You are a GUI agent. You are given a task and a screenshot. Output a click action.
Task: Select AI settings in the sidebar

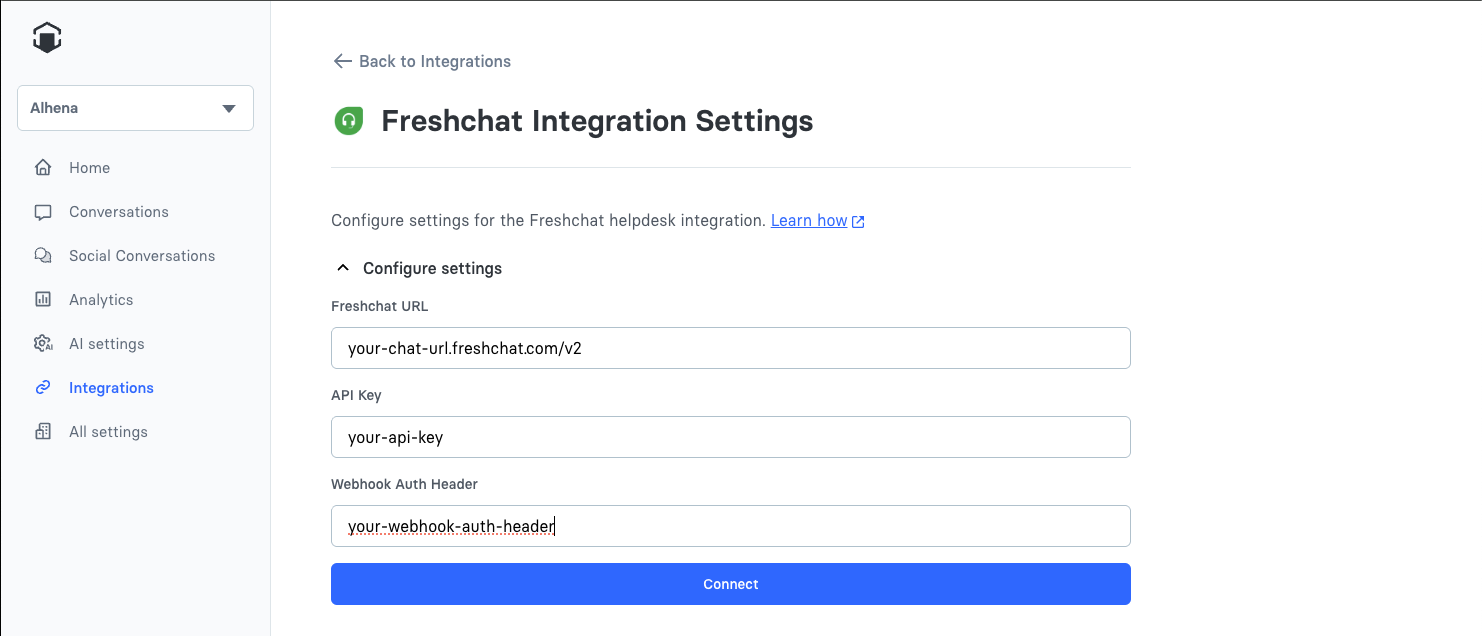(107, 344)
